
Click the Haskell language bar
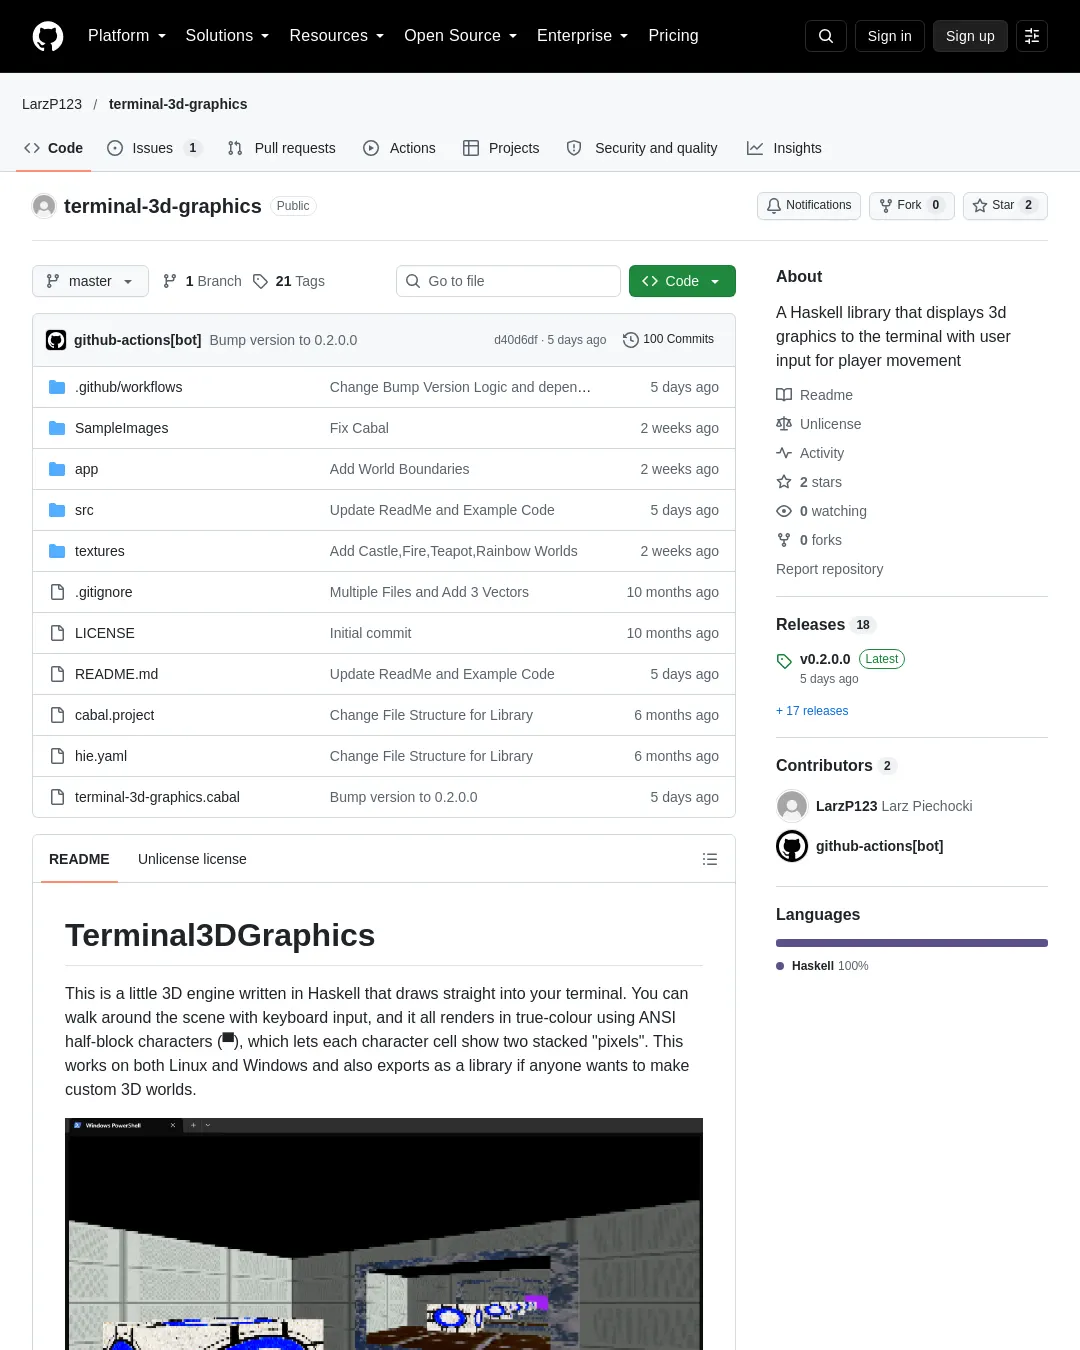pos(912,943)
